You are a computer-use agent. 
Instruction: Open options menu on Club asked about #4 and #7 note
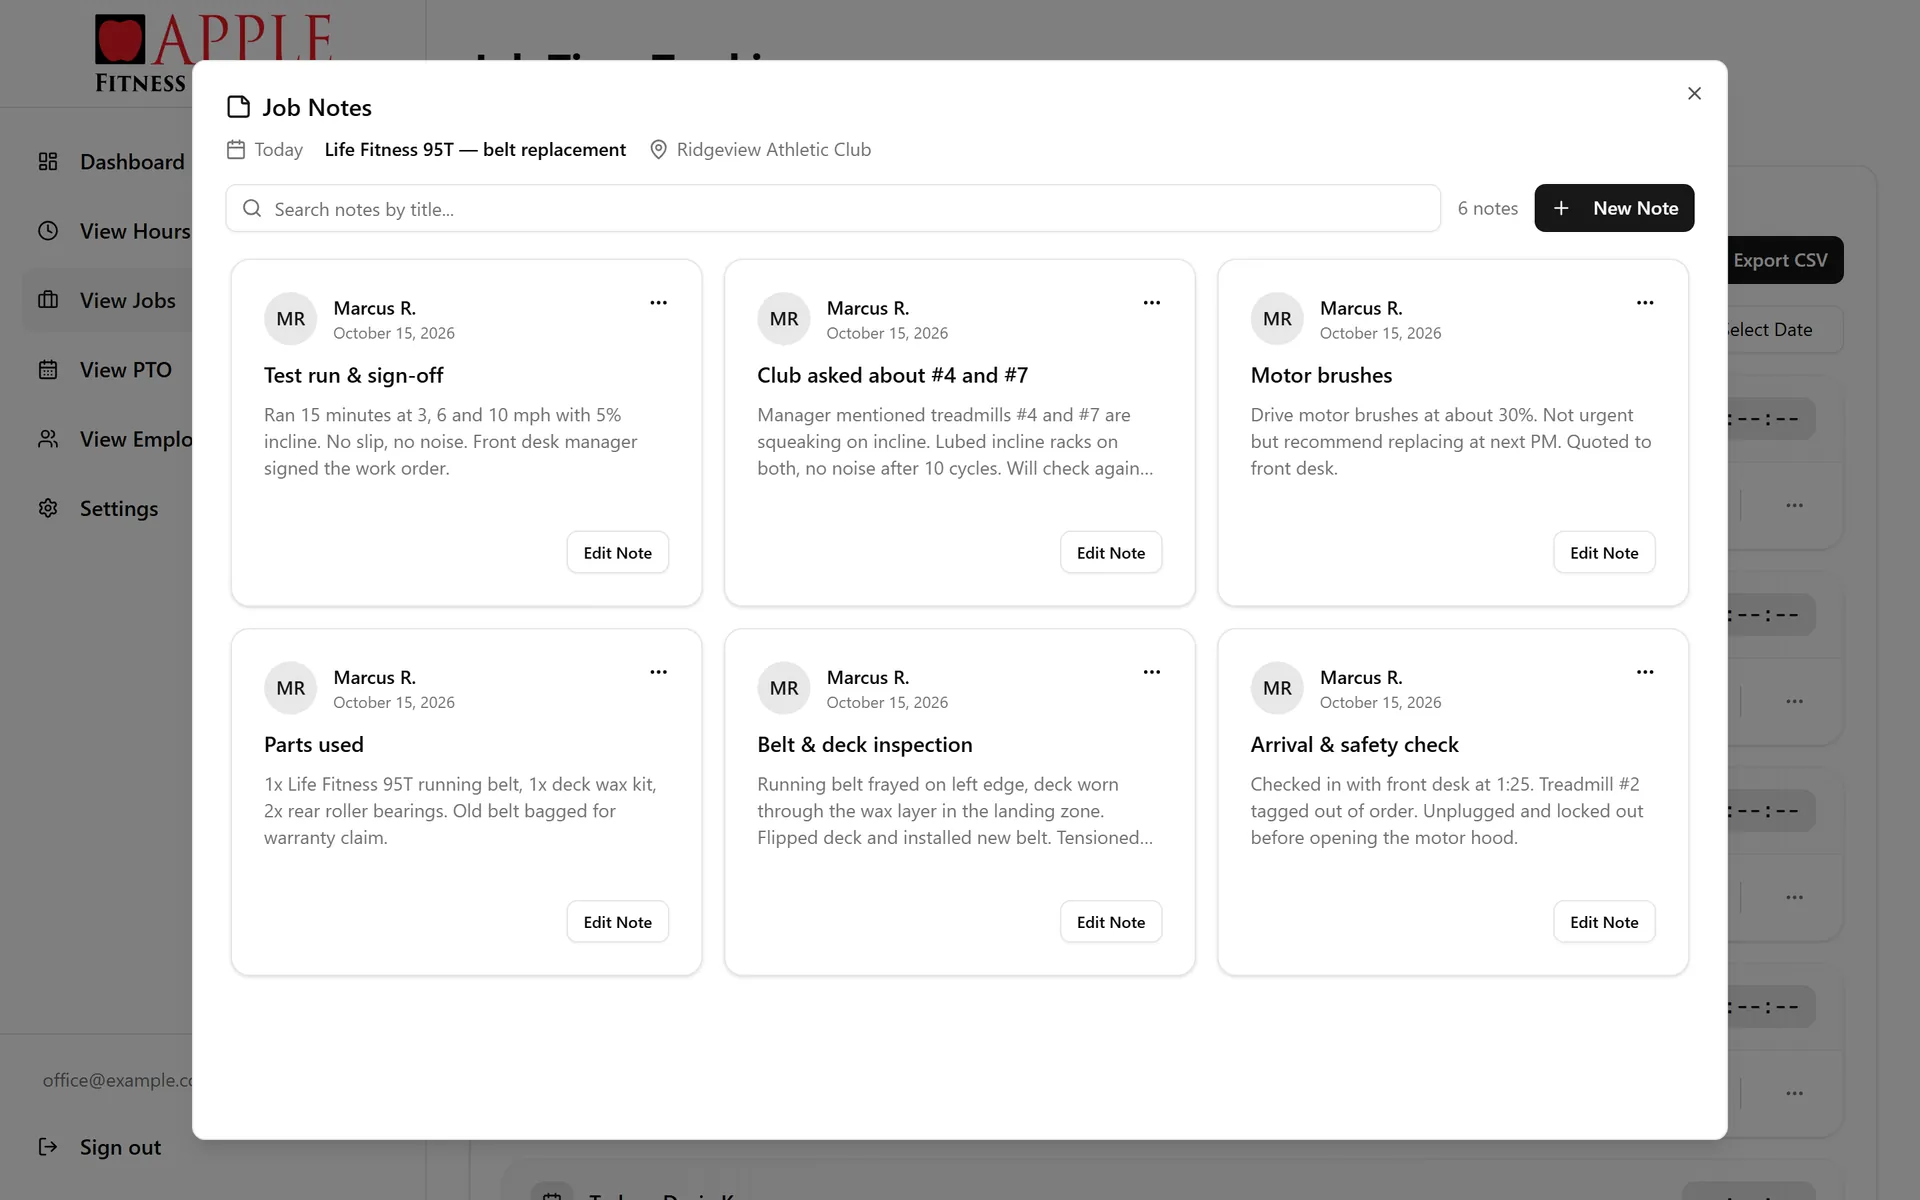point(1152,303)
